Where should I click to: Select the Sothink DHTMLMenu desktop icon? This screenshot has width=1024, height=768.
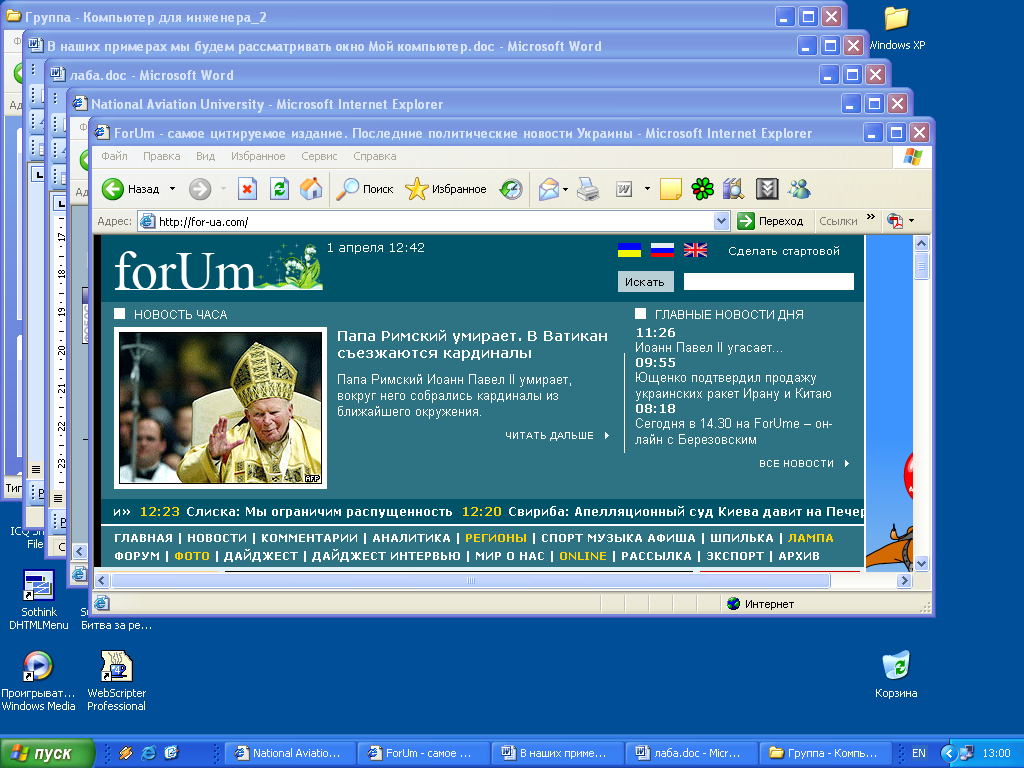39,601
